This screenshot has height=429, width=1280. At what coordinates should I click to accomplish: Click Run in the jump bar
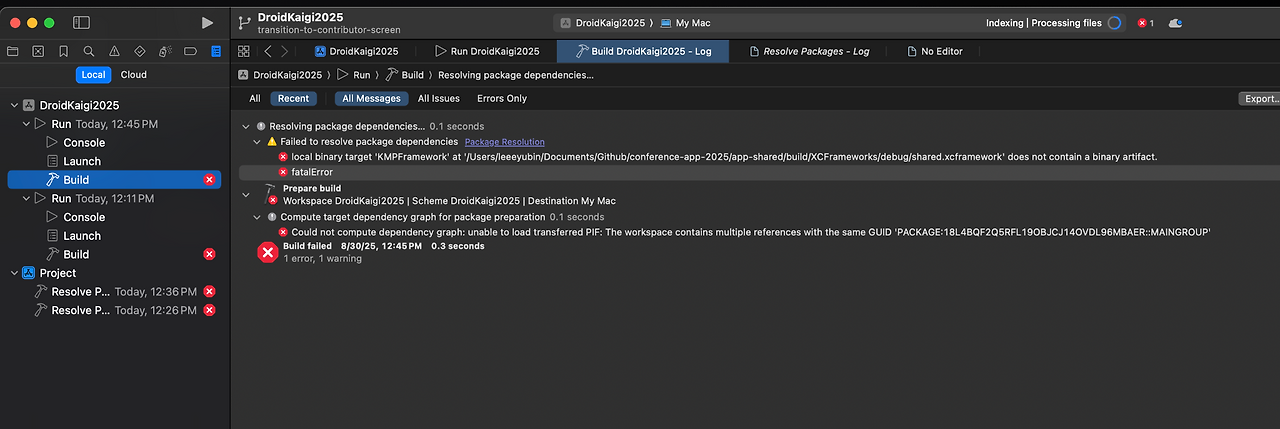click(x=354, y=75)
